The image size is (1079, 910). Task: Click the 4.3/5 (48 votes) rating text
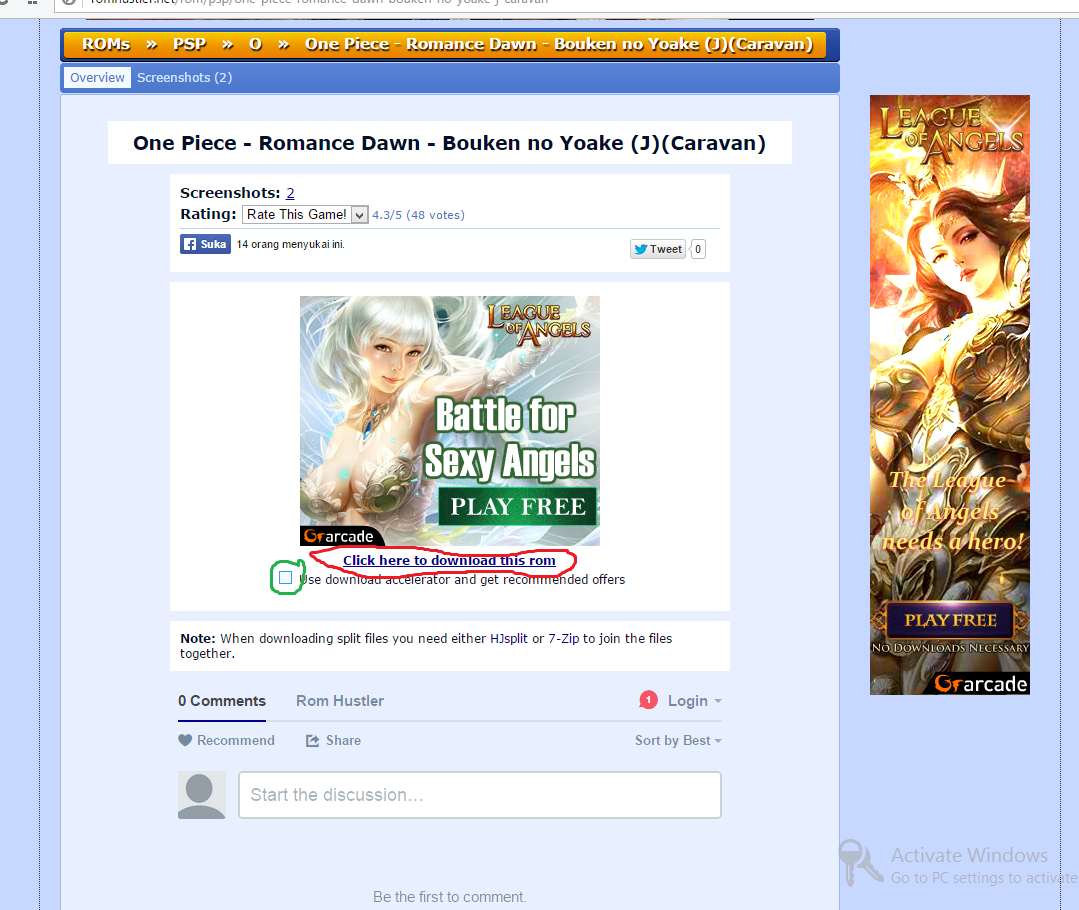(x=418, y=215)
